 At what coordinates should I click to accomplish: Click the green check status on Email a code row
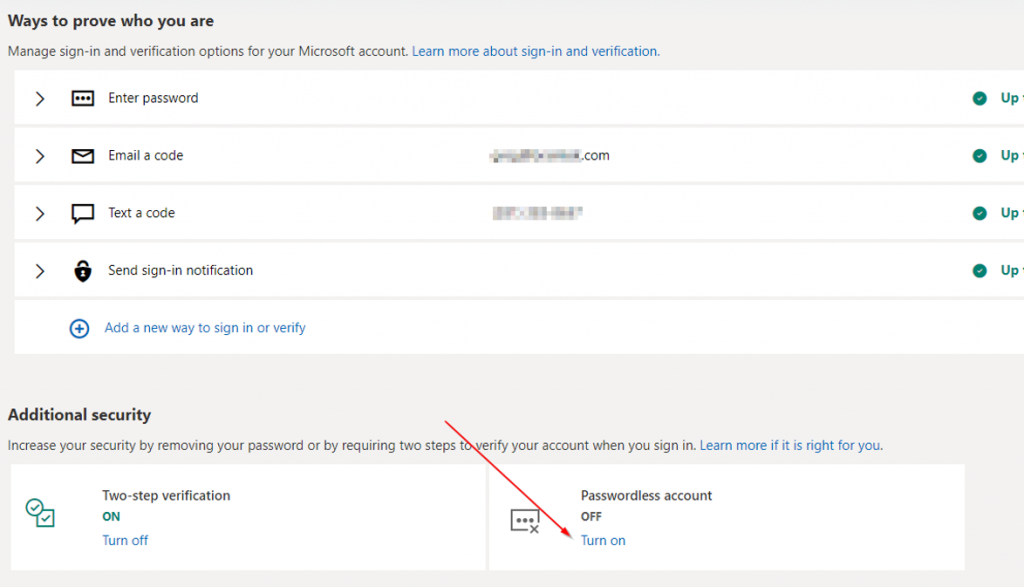pos(979,156)
